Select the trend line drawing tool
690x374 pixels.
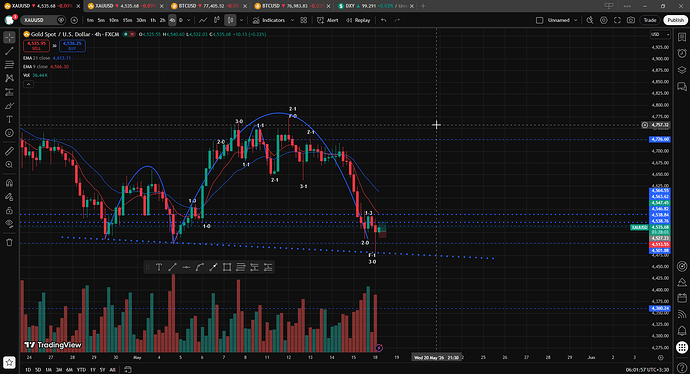pyautogui.click(x=9, y=51)
